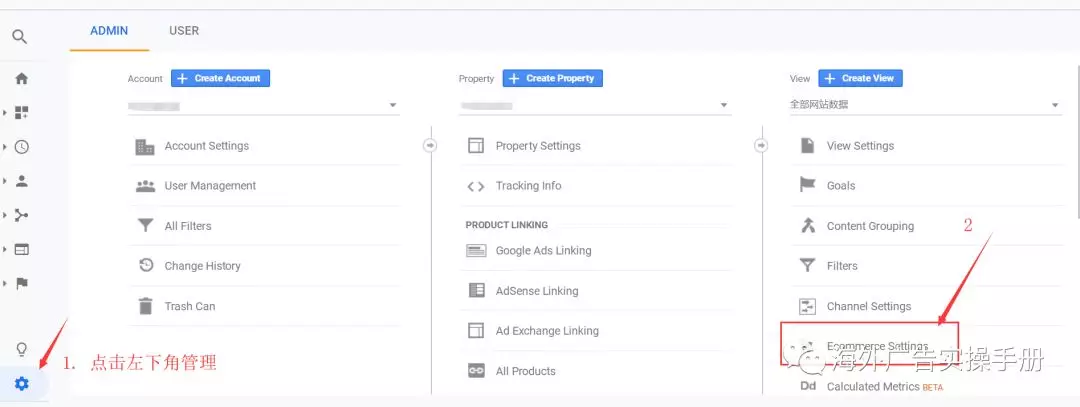Click the Create View button

[x=861, y=78]
